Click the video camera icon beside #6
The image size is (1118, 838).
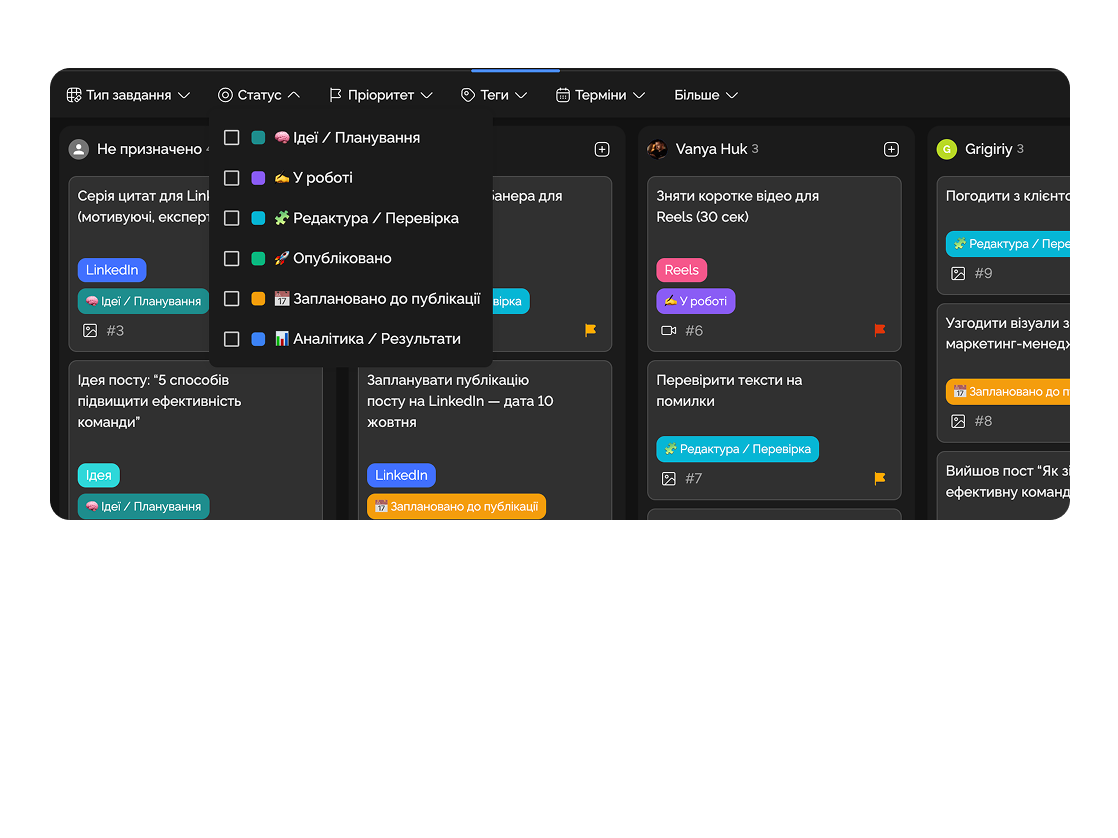pos(669,330)
